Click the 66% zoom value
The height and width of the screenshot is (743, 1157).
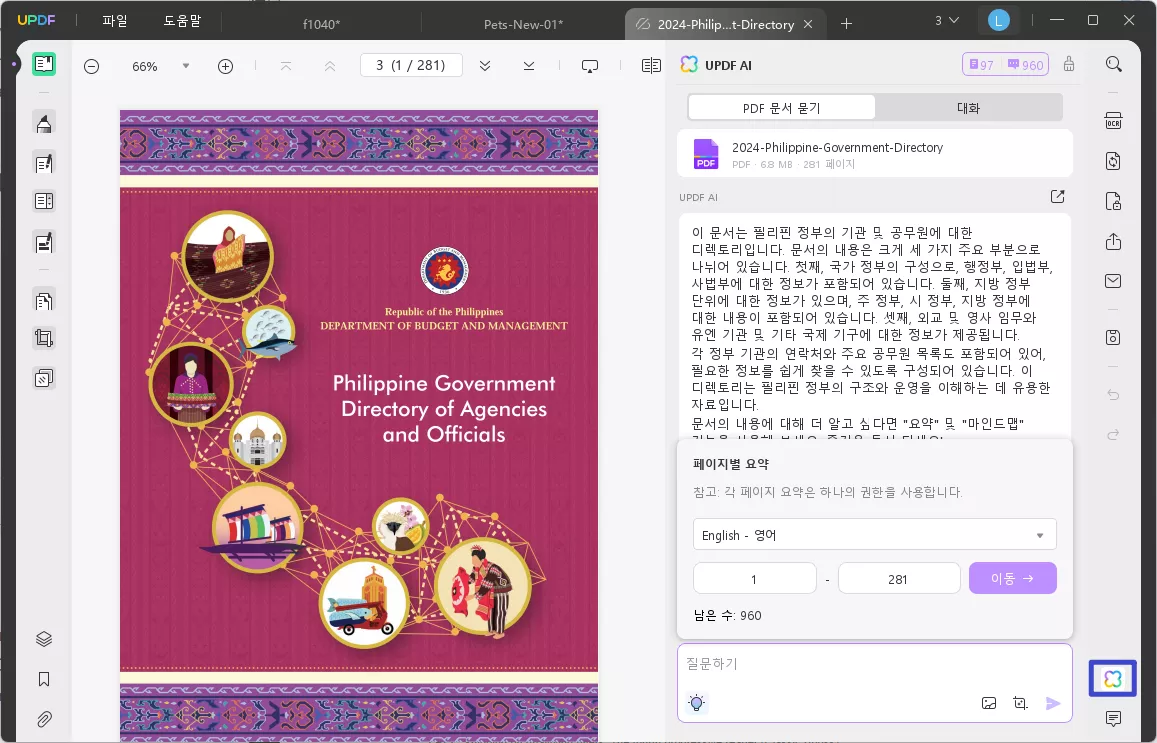145,66
